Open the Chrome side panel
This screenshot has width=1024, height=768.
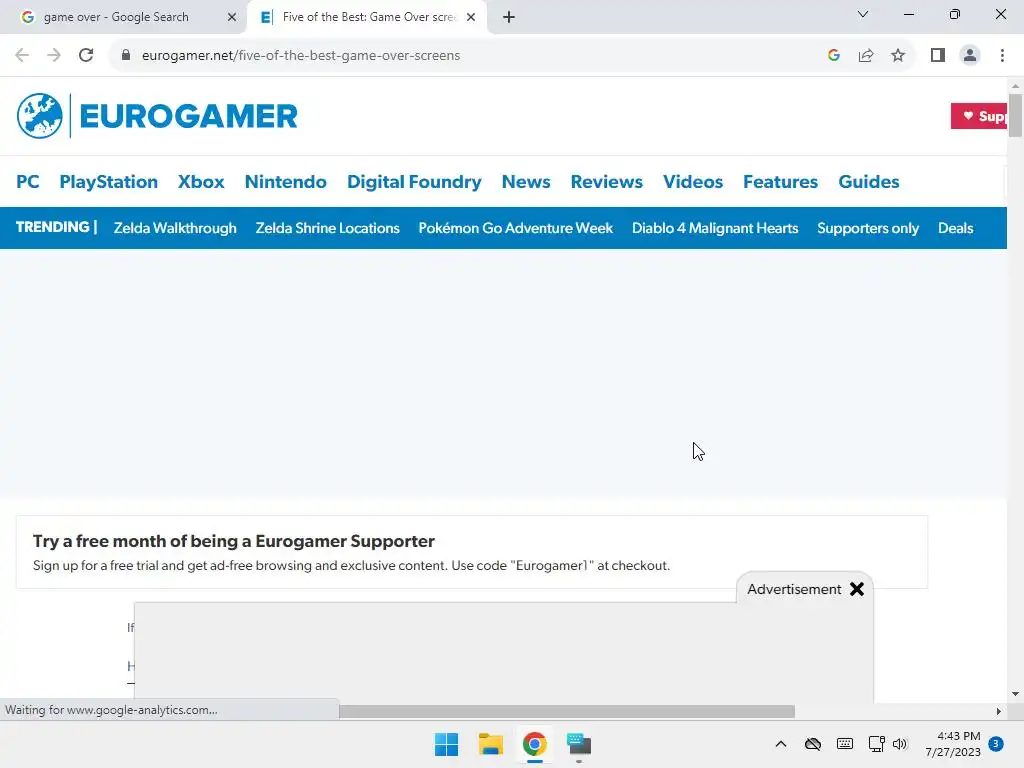pos(938,56)
